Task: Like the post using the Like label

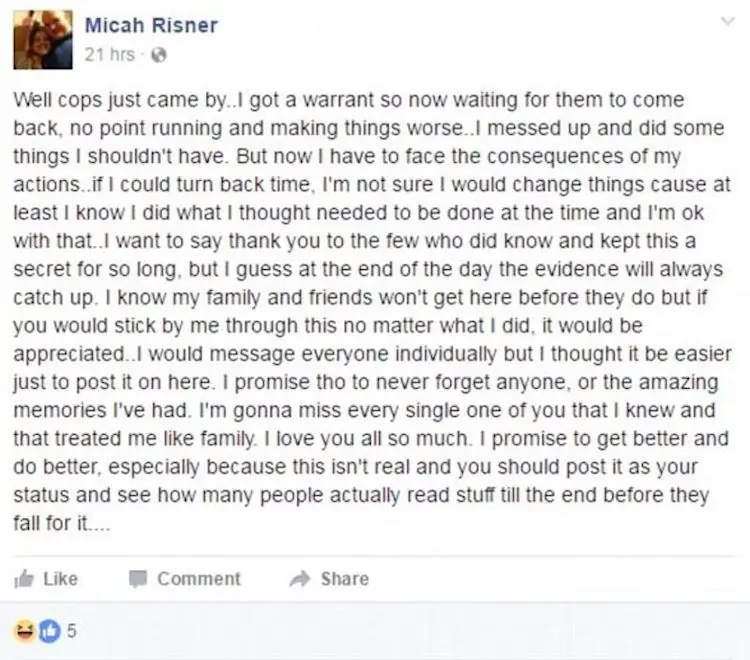Action: [x=61, y=579]
